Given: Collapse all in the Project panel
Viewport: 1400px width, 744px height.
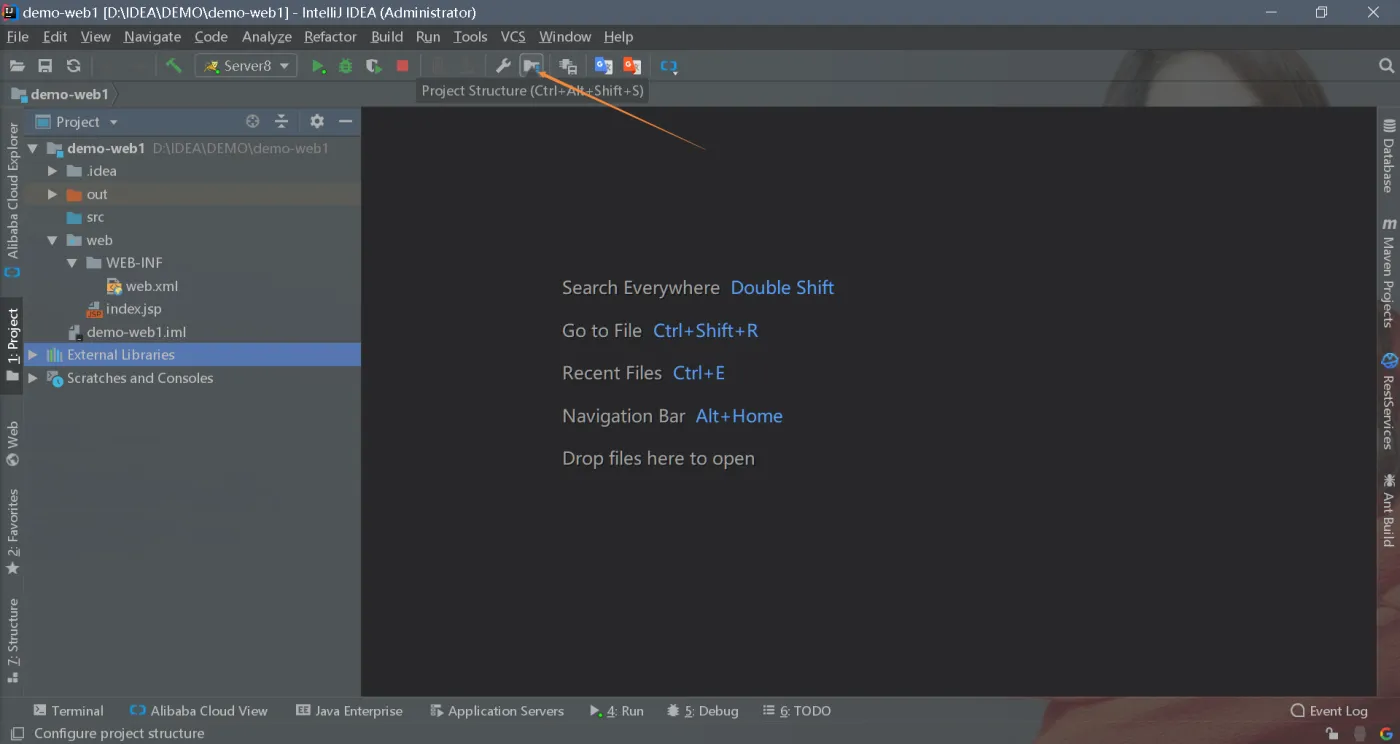Looking at the screenshot, I should point(282,121).
